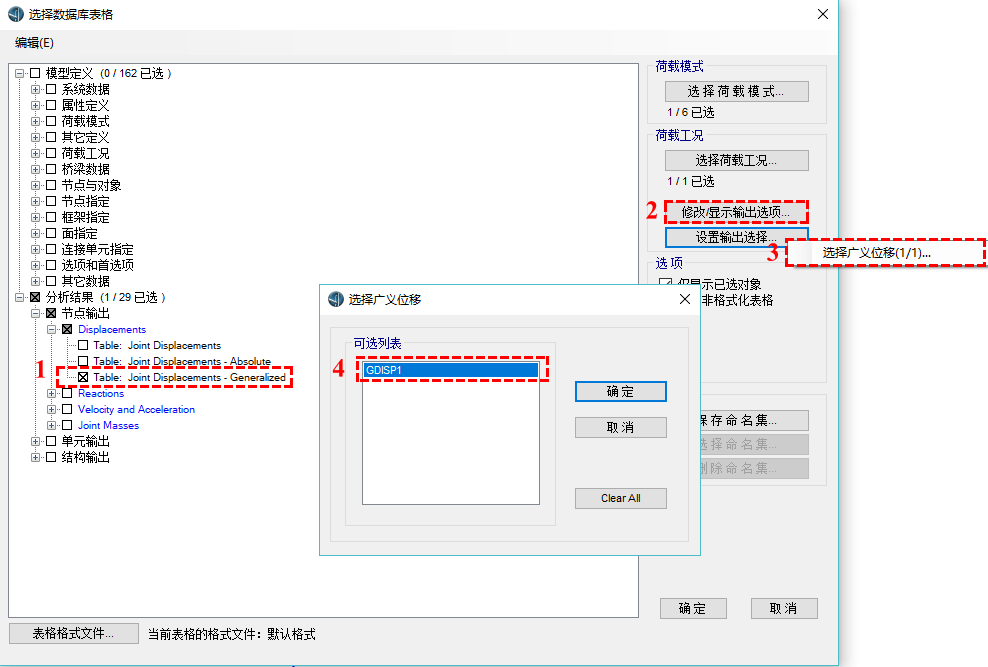Open the 编辑(E) menu
Screen dimensions: 988x667
pyautogui.click(x=35, y=43)
